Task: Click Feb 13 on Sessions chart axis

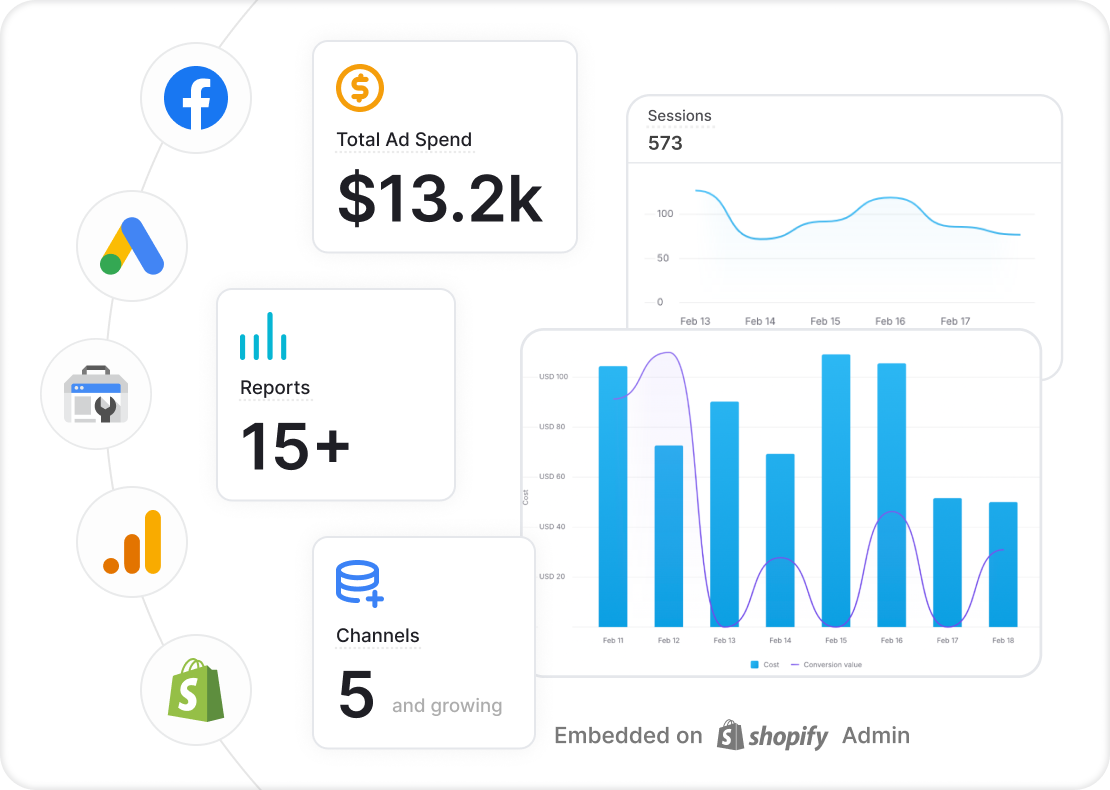Action: [695, 321]
